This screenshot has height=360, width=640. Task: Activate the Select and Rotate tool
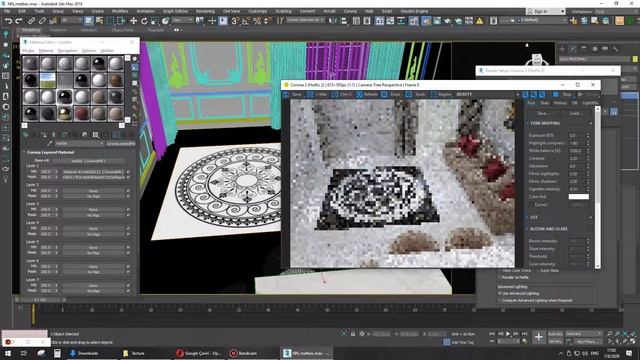coord(144,21)
